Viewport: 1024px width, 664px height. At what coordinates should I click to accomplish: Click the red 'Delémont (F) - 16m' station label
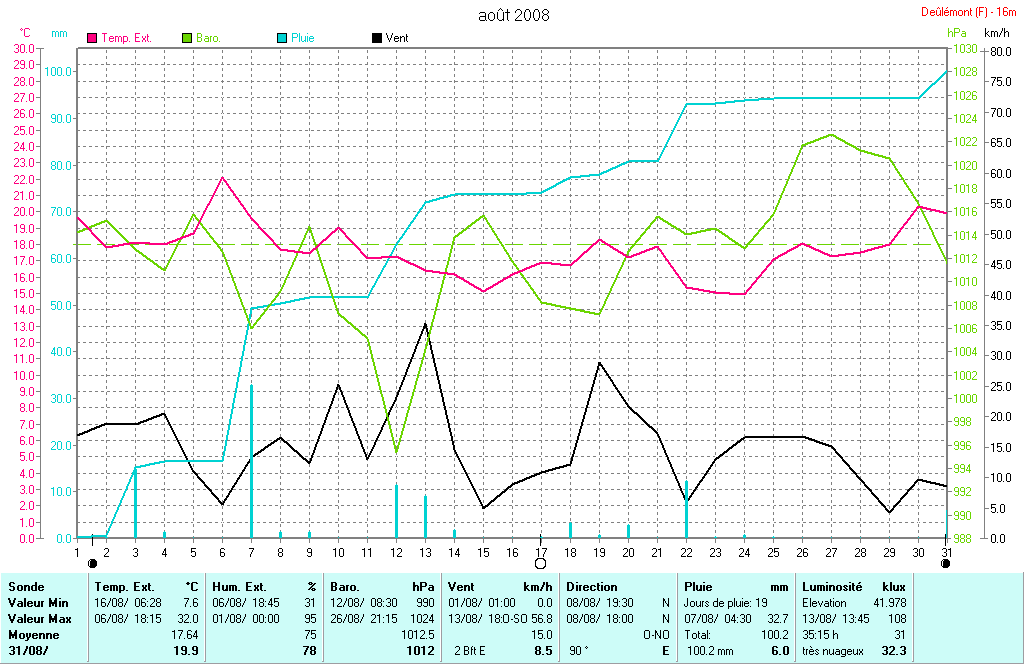coord(969,12)
